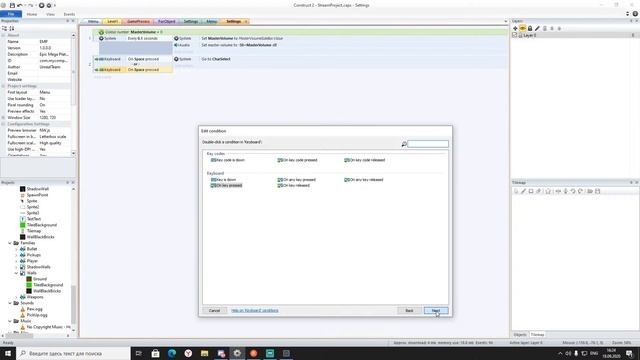Sort properties categorized icon
This screenshot has height=360, width=640.
[x=4, y=29]
